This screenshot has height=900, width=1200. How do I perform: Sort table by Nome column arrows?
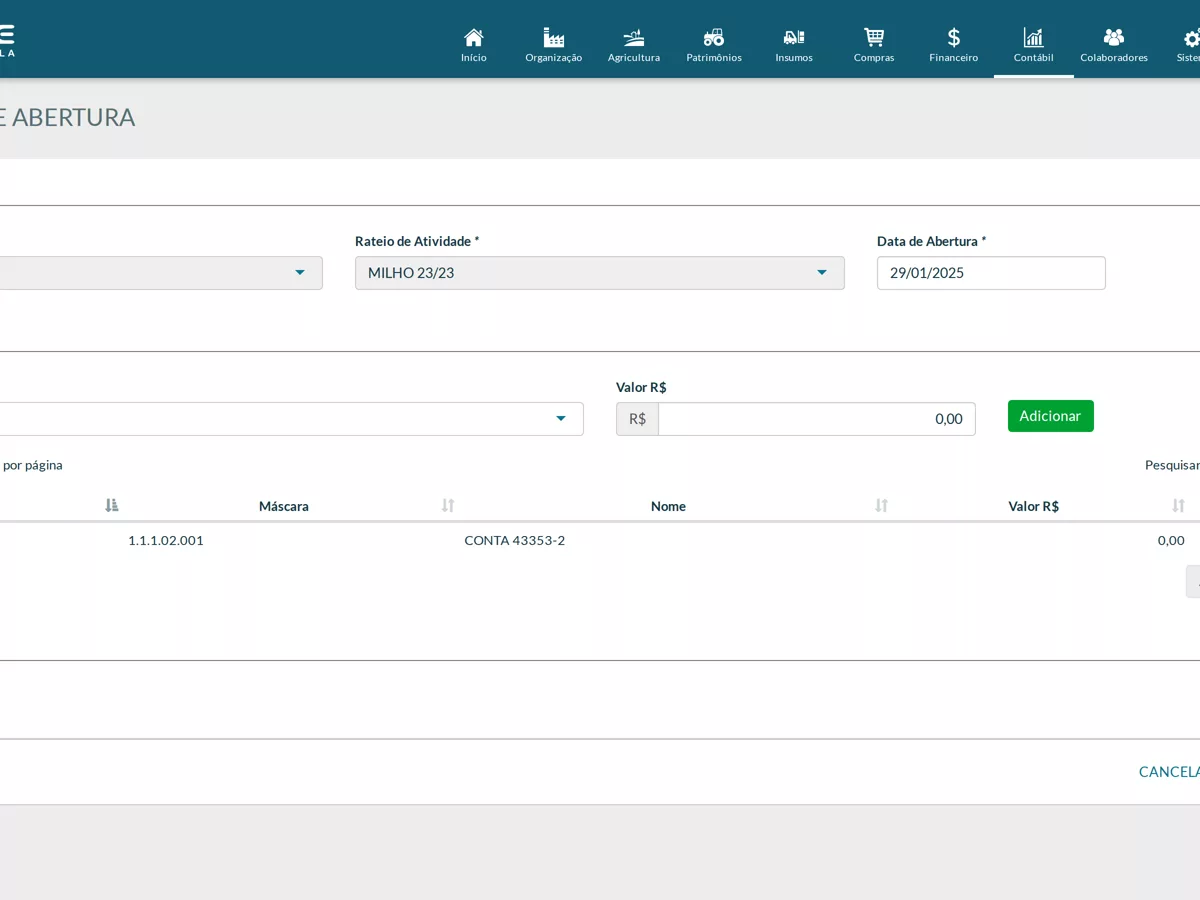pyautogui.click(x=881, y=506)
